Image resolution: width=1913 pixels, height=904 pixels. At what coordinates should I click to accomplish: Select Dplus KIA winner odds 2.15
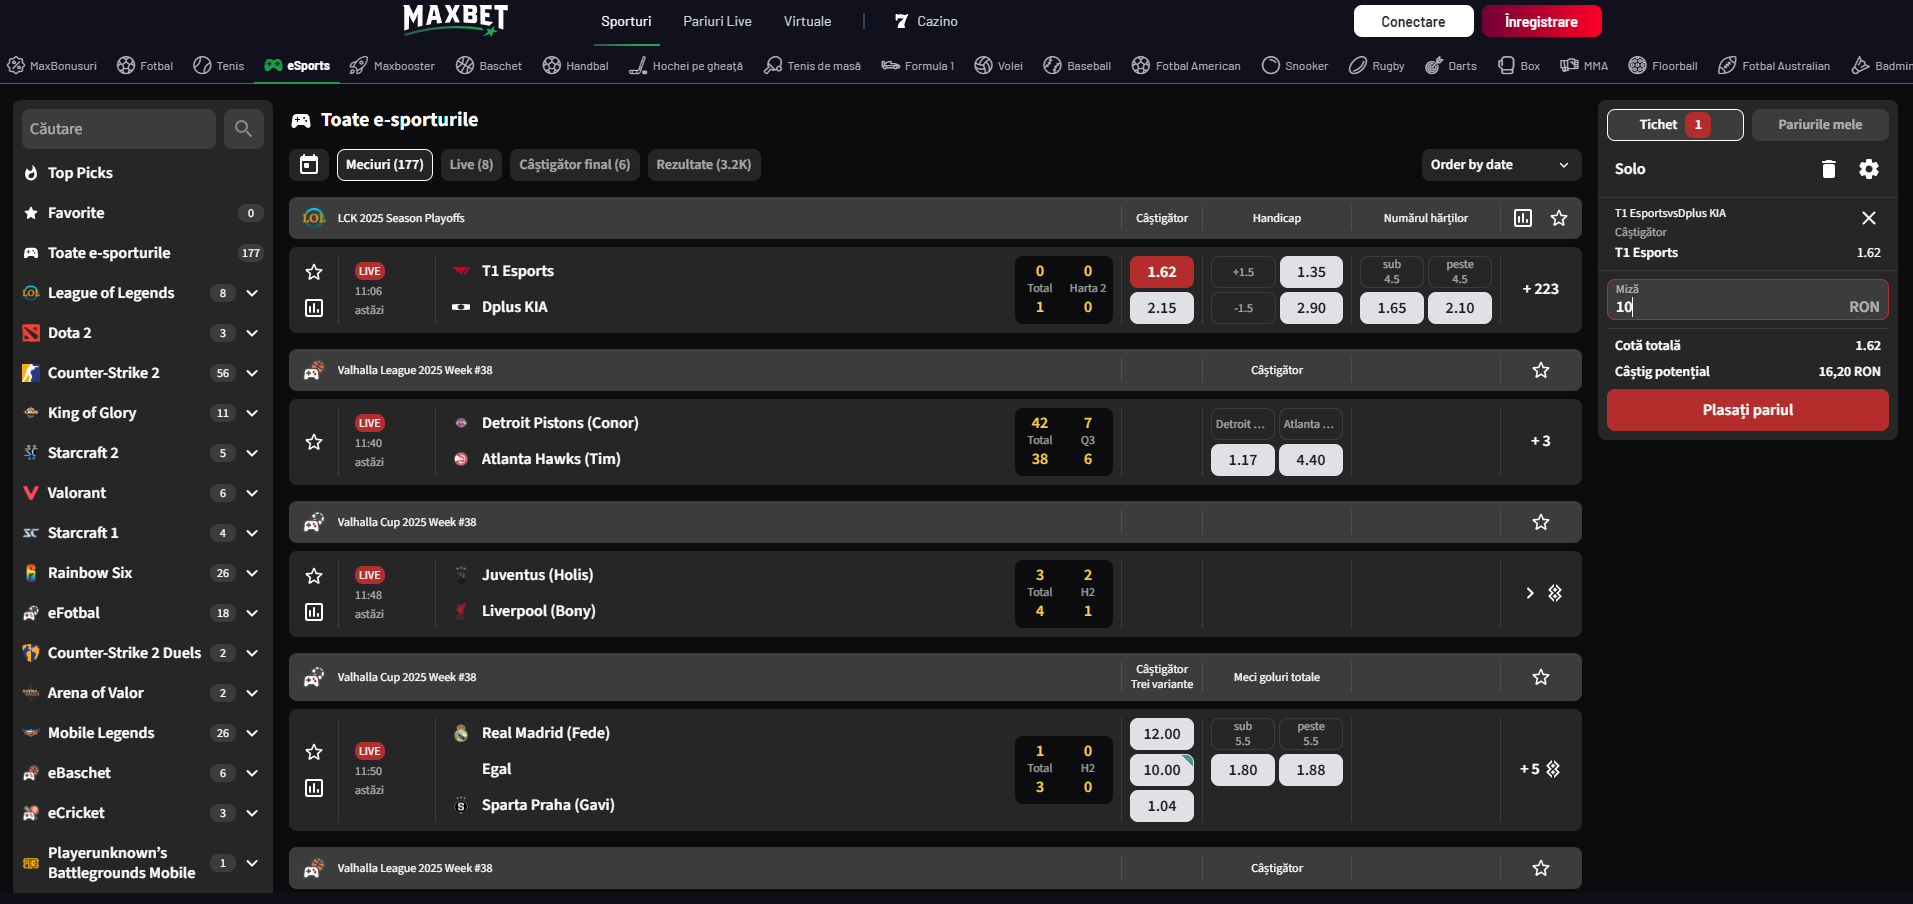coord(1161,308)
